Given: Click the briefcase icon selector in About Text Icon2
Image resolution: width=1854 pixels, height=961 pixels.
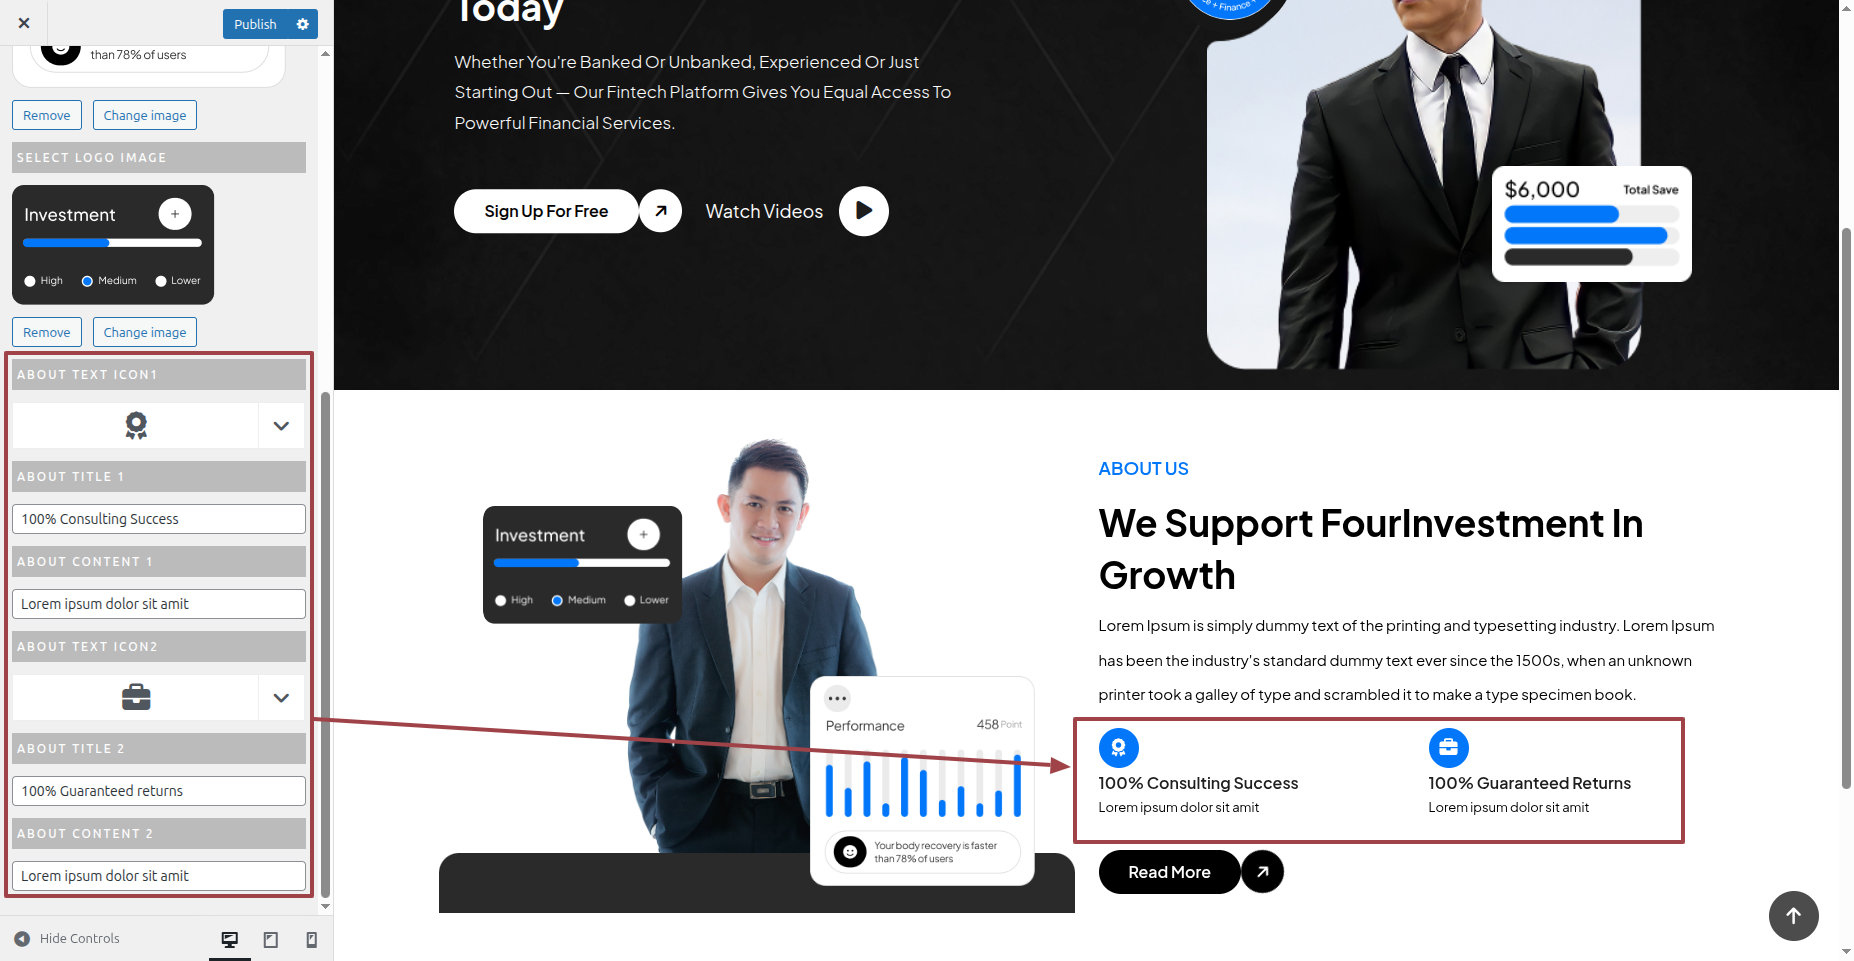Looking at the screenshot, I should coord(136,698).
